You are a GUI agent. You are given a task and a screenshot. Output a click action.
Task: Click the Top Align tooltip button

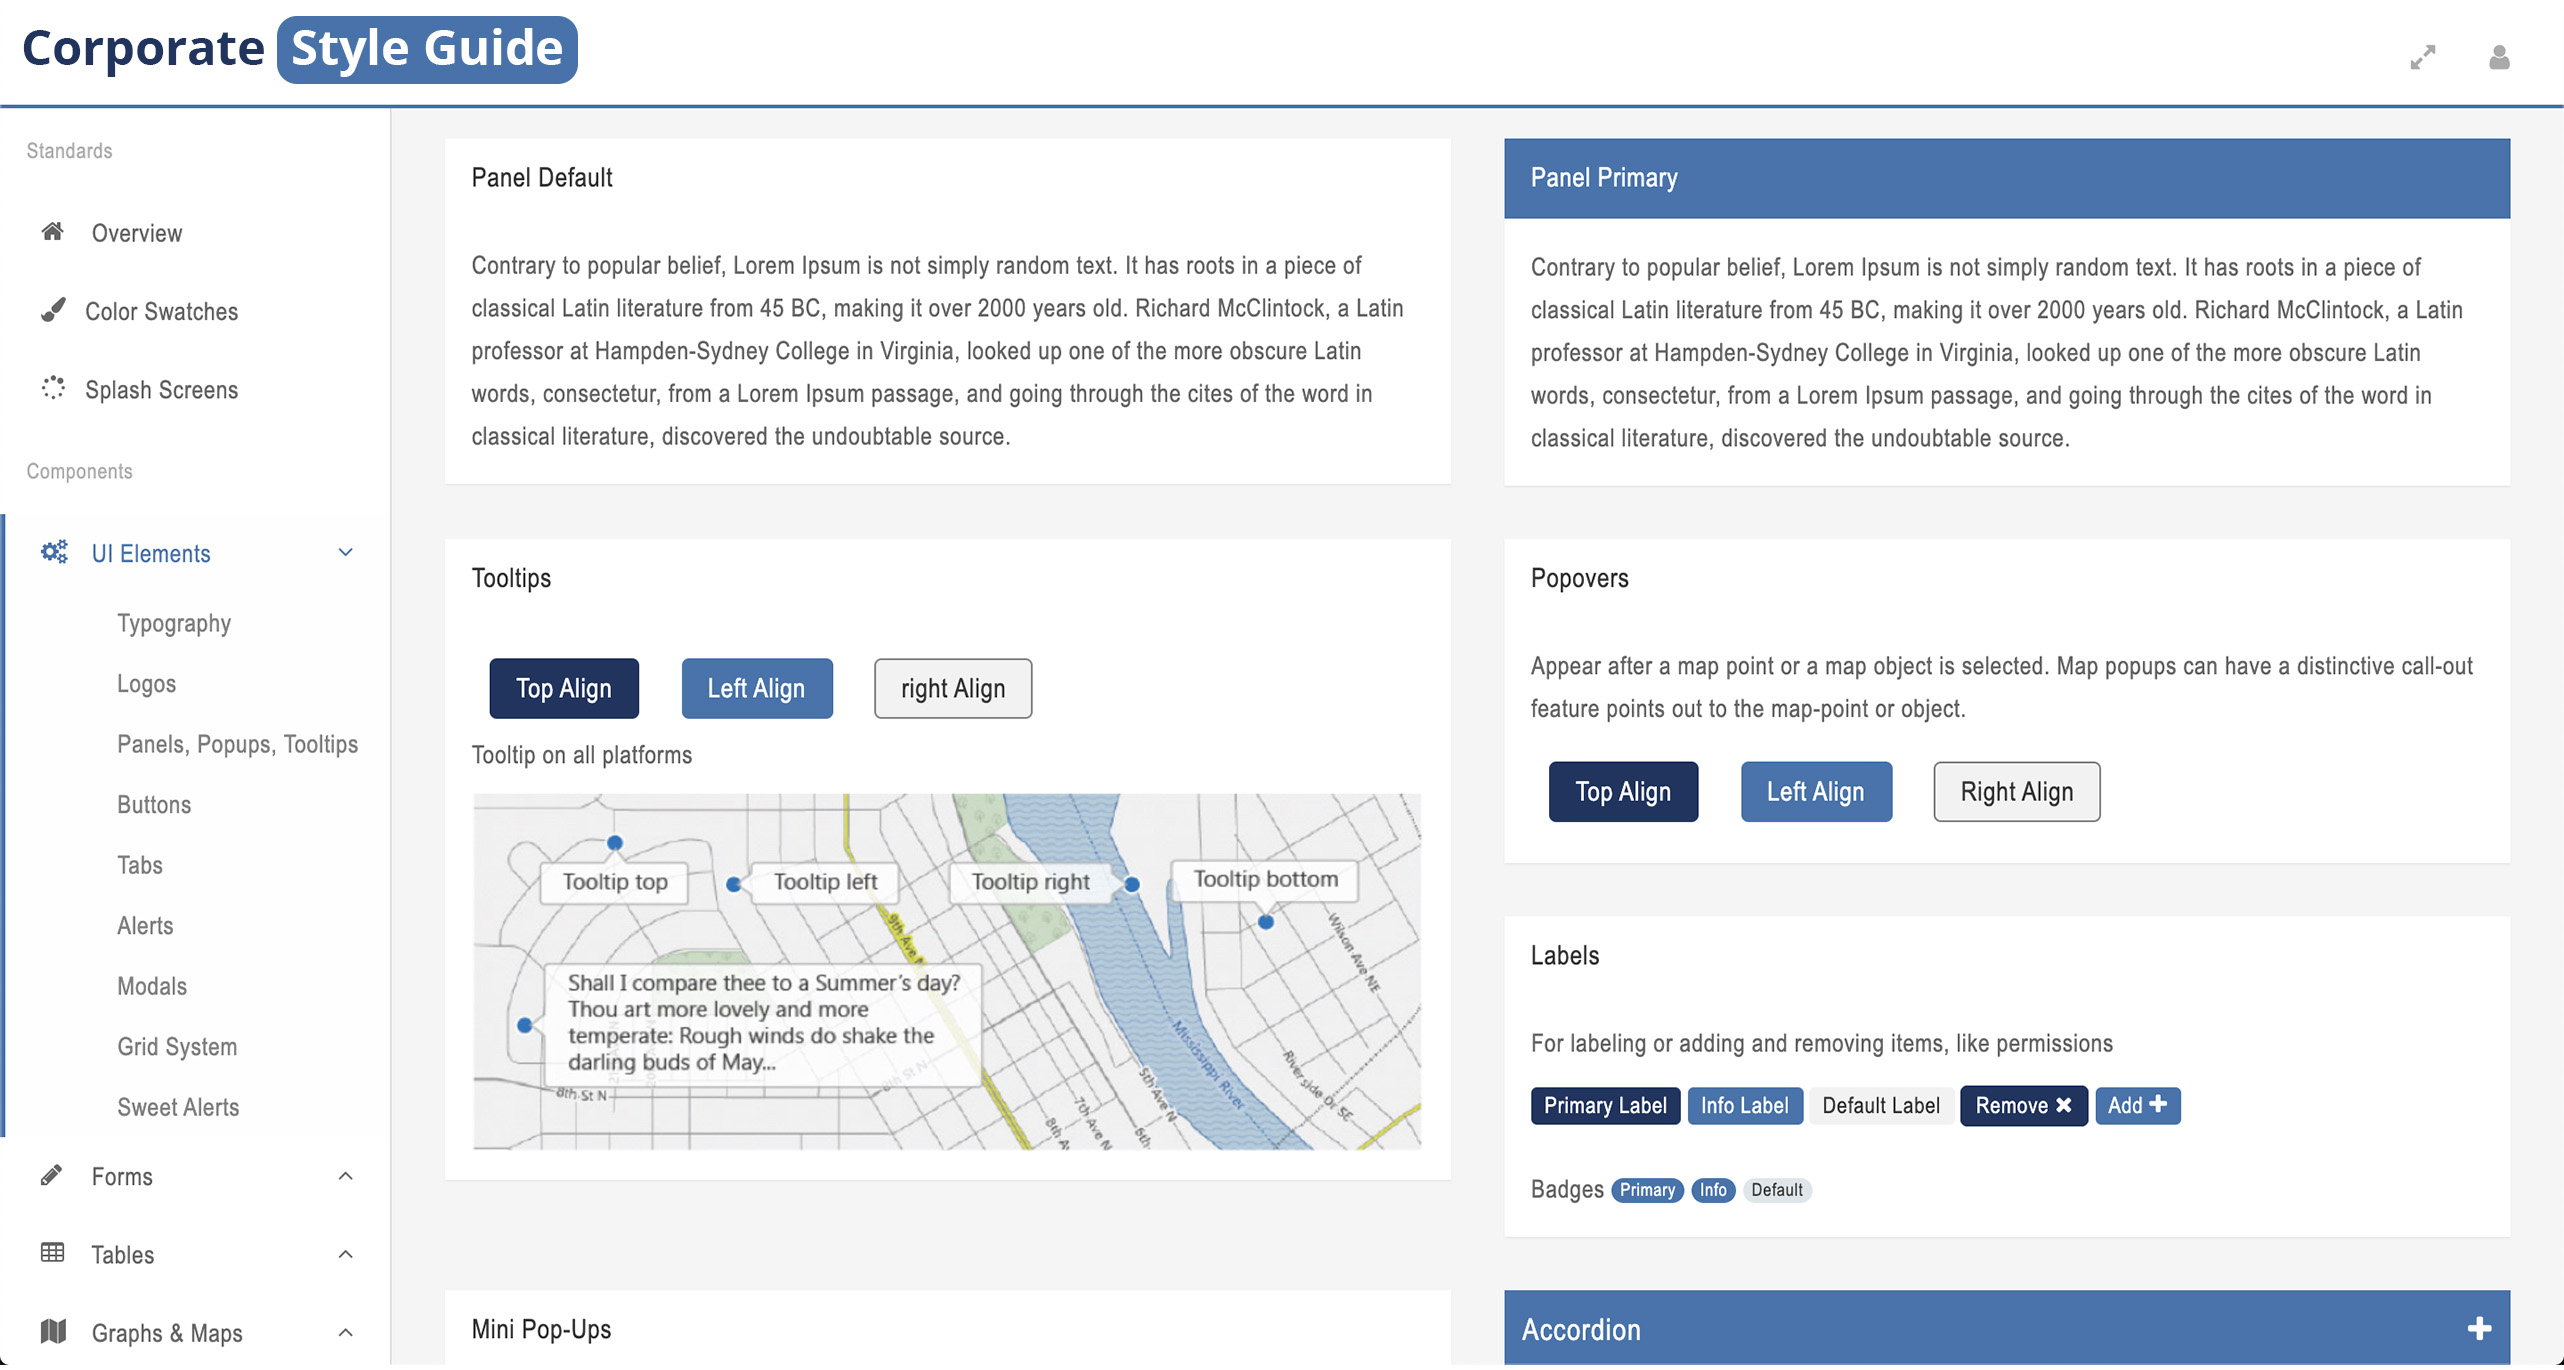[x=563, y=688]
